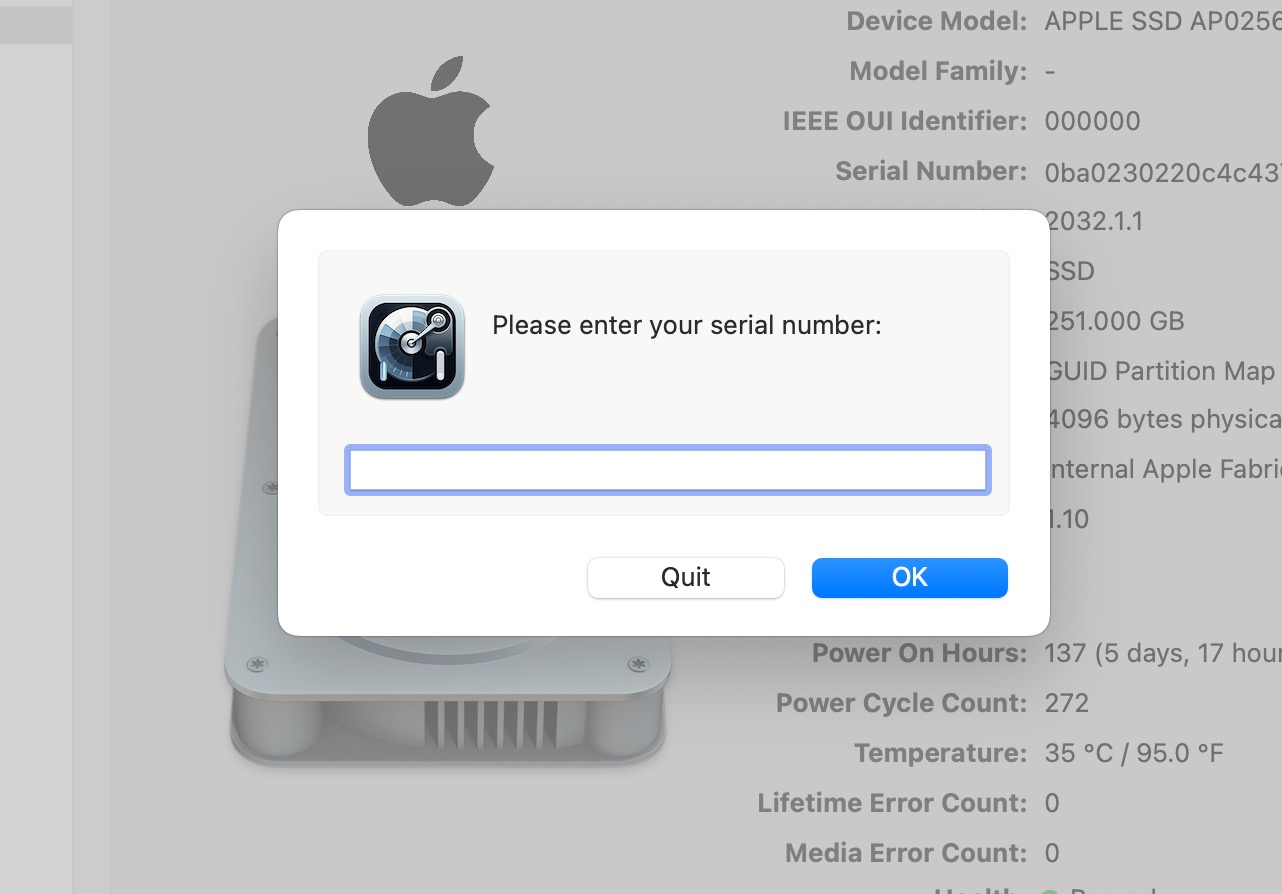Click the IEEE OUI Identifier value 000000
Screen dimensions: 1282x894
(1092, 121)
